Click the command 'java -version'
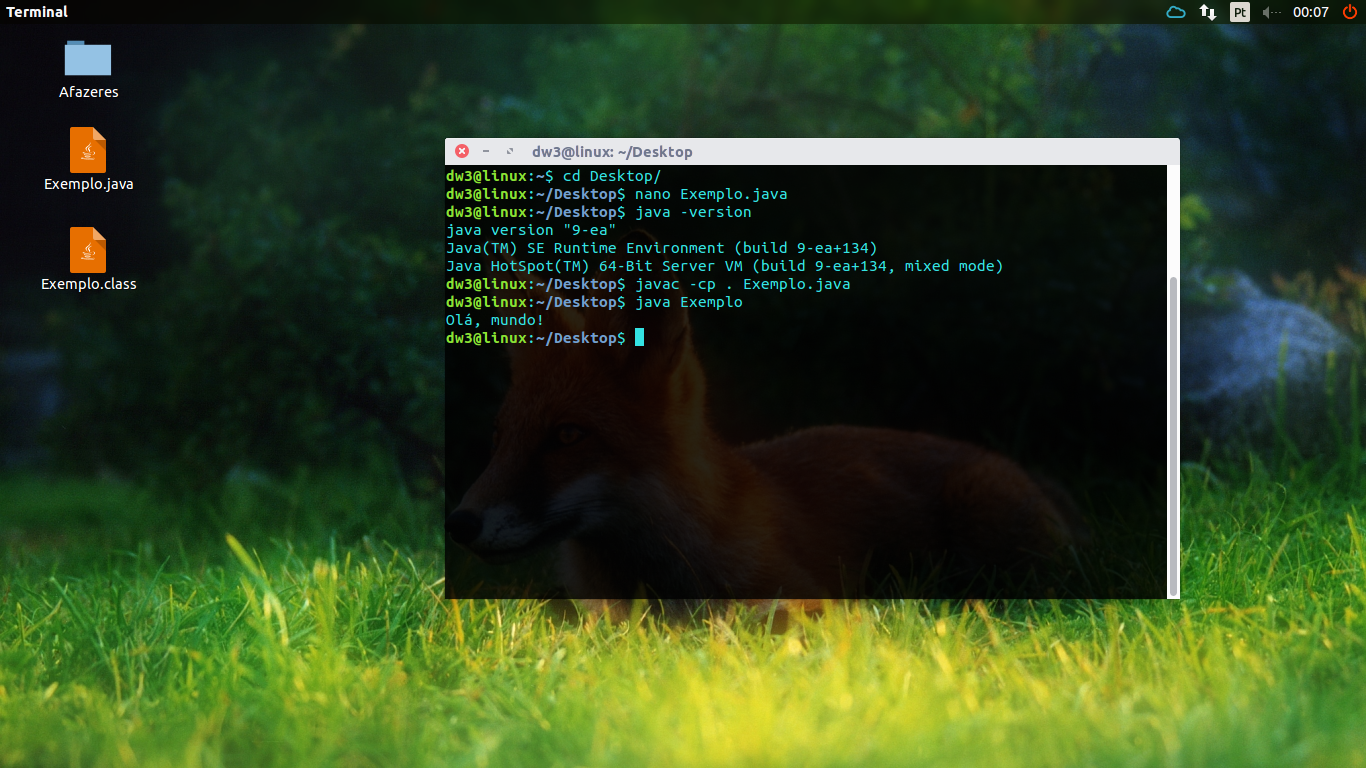1366x768 pixels. pos(693,212)
